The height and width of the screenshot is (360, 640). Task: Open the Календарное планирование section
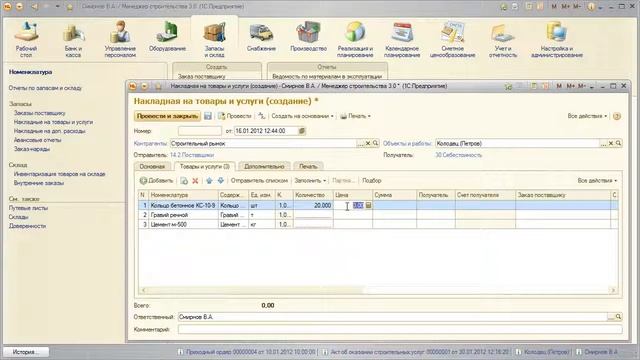coord(402,40)
